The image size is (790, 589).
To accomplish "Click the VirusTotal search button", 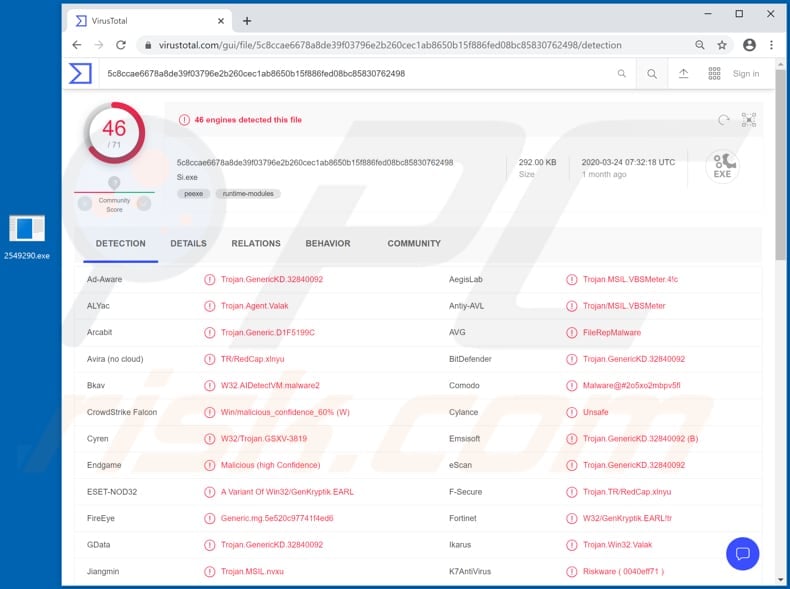I will 652,74.
